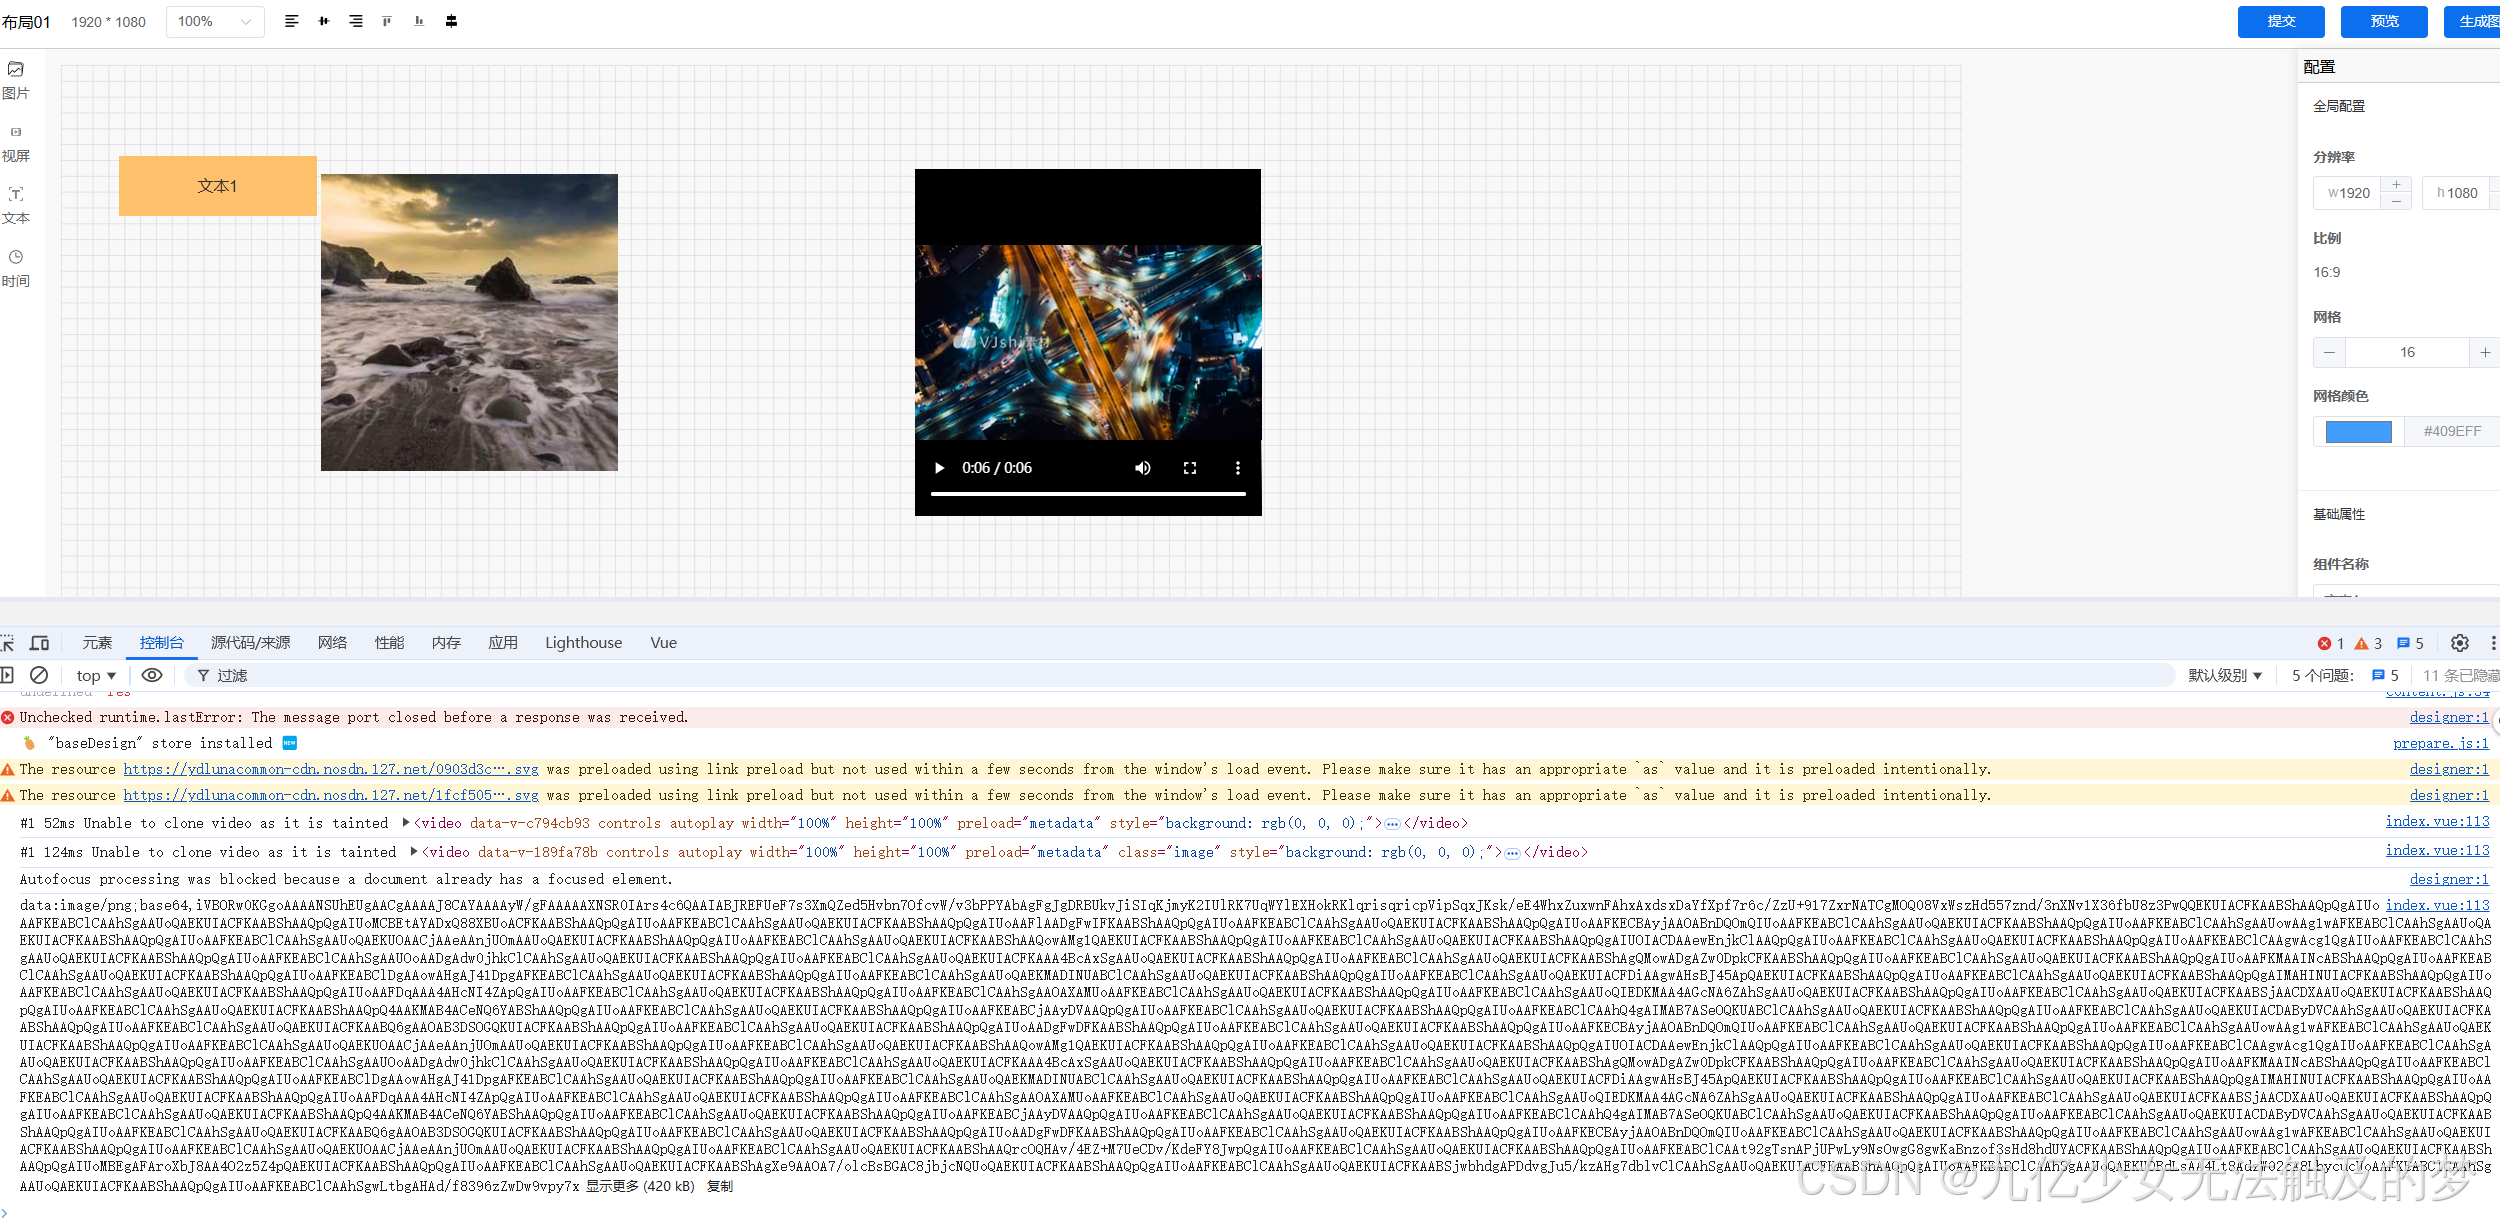
Task: Open DevTools settings via the gear icon
Action: 2459,643
